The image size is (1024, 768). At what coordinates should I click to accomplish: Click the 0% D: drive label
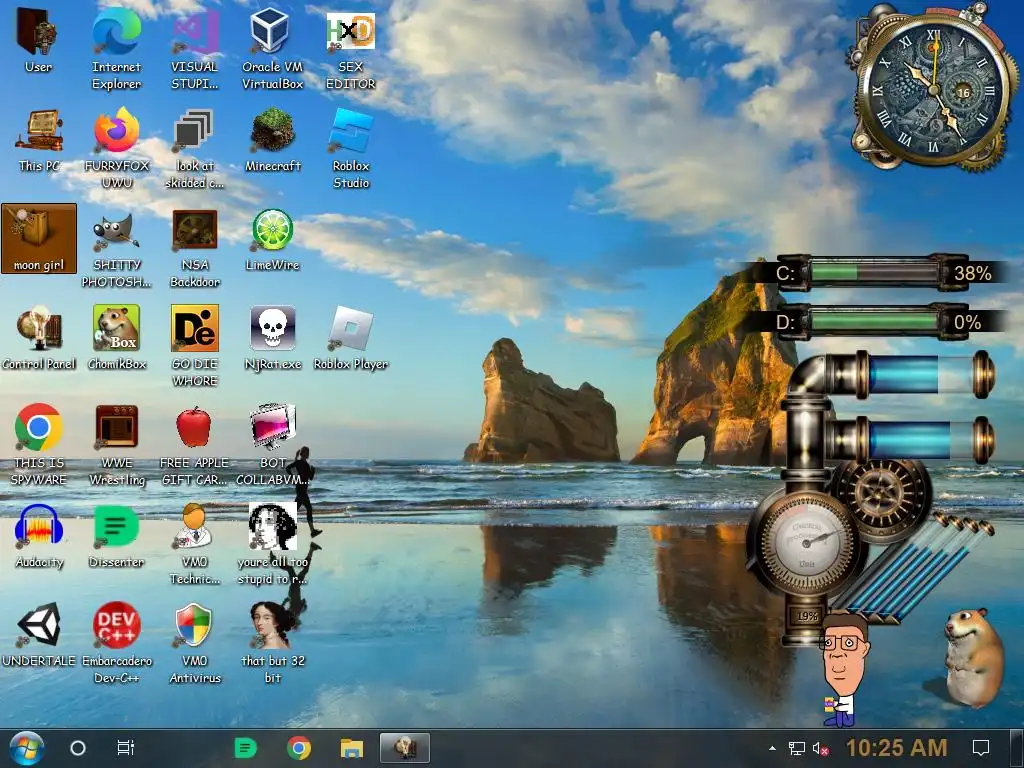click(967, 323)
